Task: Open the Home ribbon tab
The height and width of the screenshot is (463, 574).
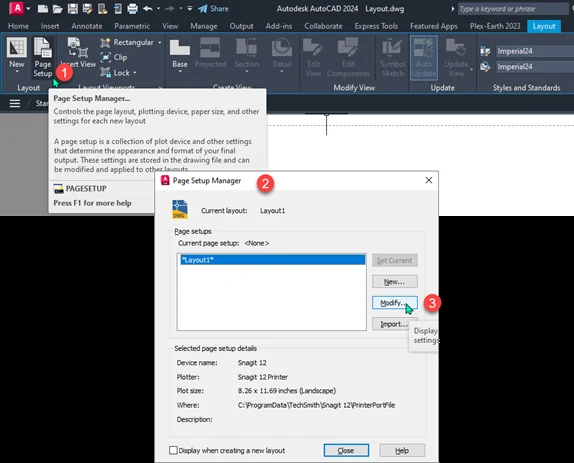Action: tap(18, 26)
